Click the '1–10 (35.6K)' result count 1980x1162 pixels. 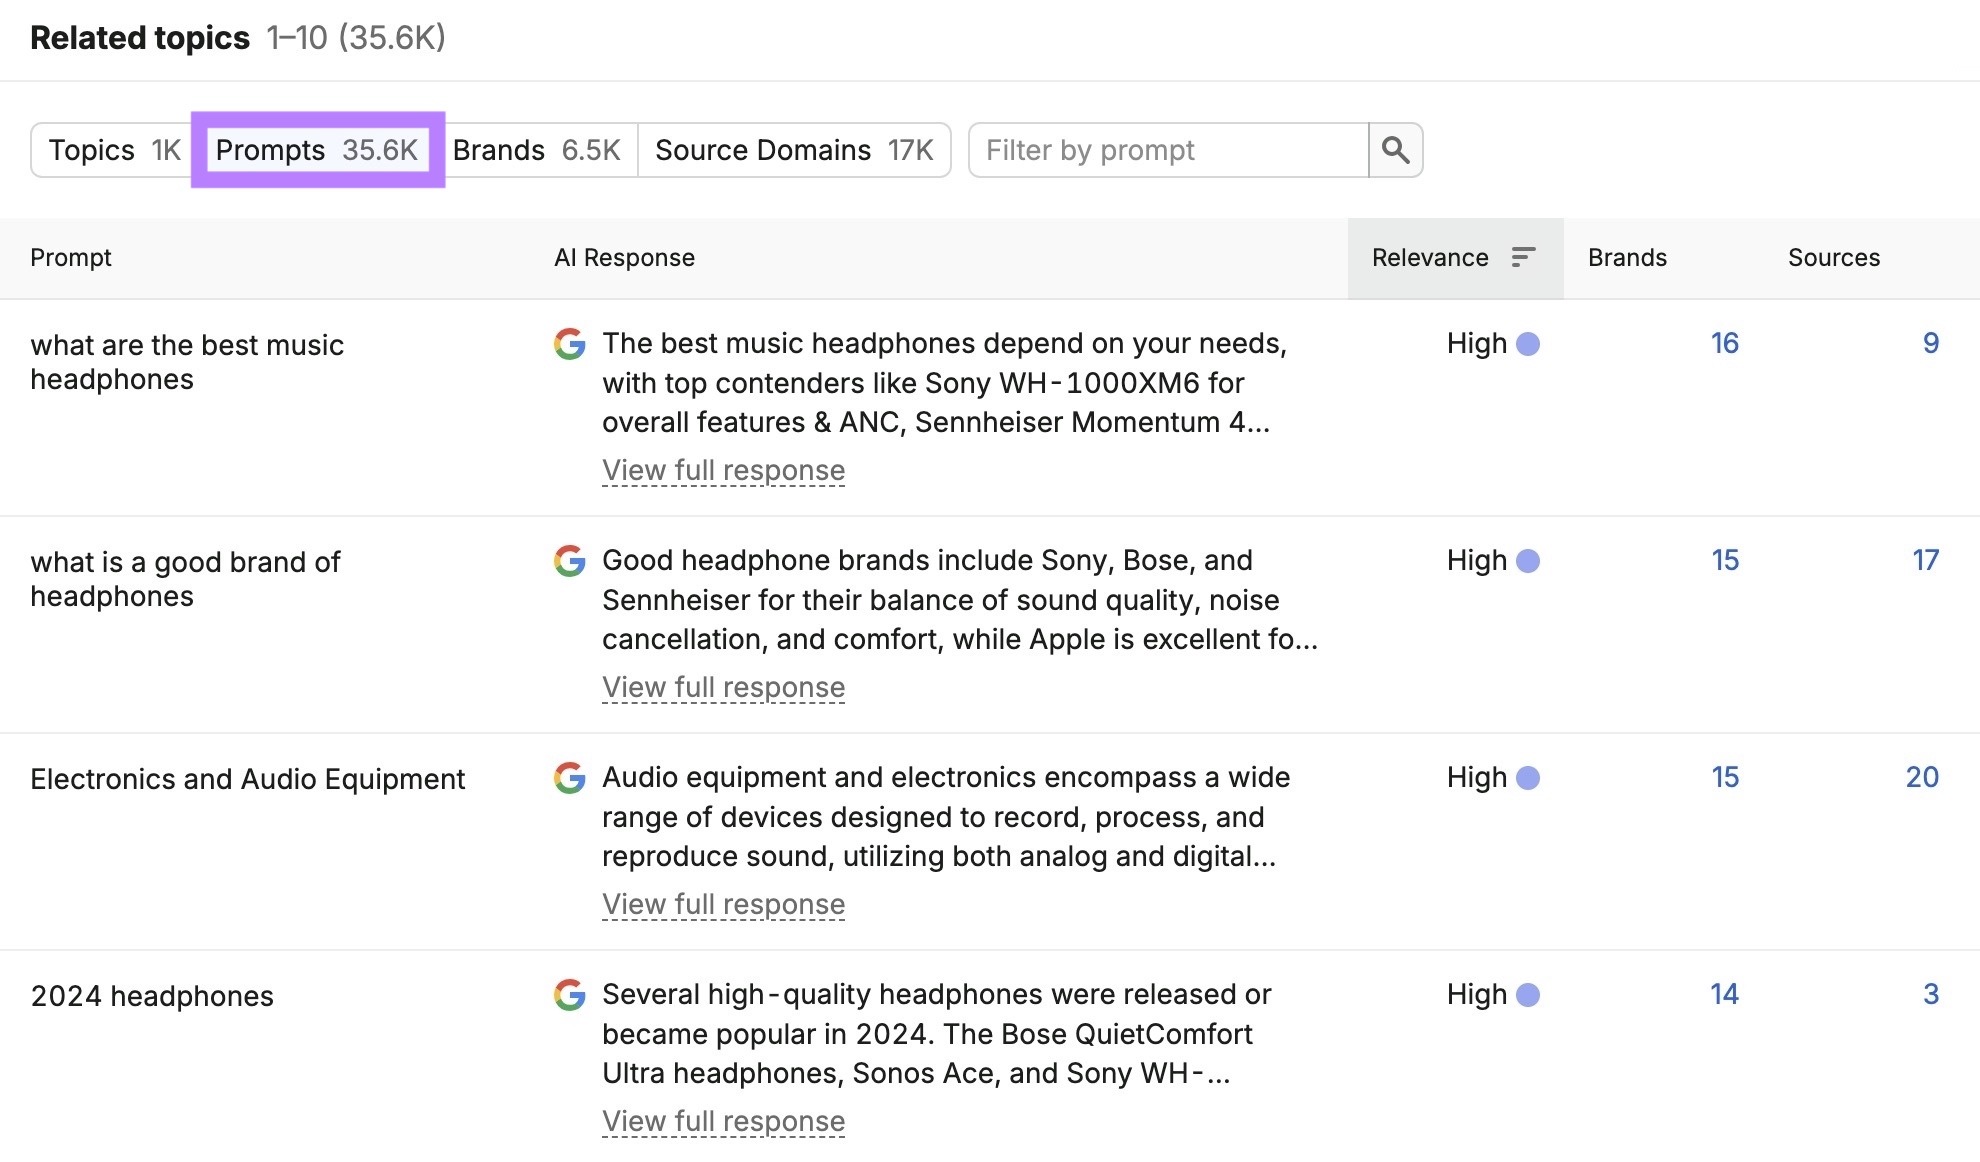click(356, 38)
